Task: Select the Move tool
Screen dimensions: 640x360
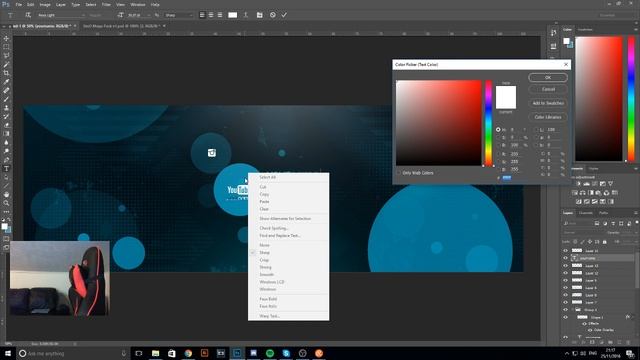Action: [x=6, y=38]
